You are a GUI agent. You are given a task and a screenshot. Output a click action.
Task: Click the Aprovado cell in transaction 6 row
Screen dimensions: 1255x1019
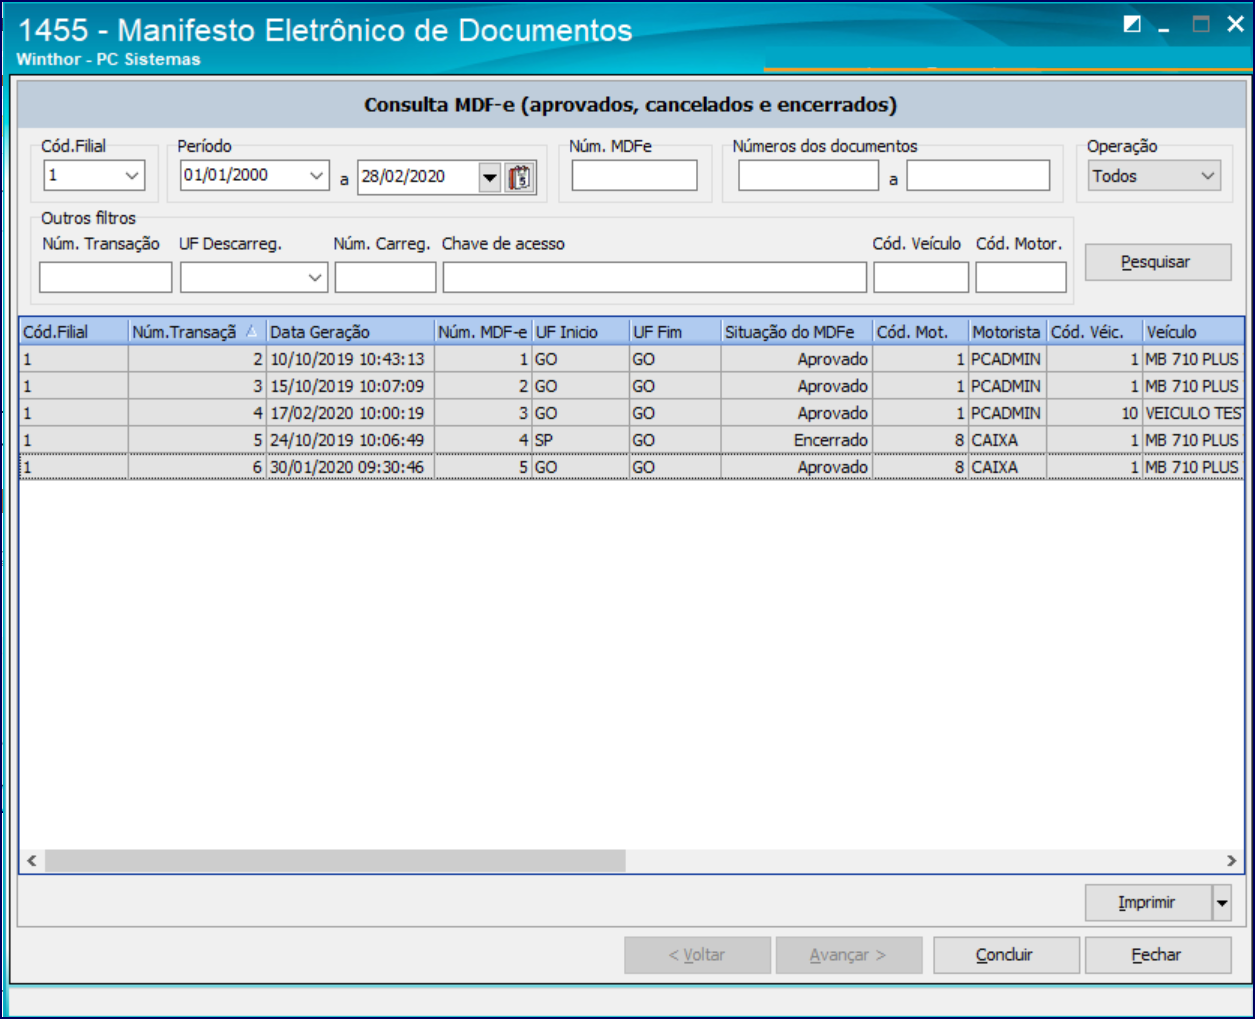click(797, 467)
